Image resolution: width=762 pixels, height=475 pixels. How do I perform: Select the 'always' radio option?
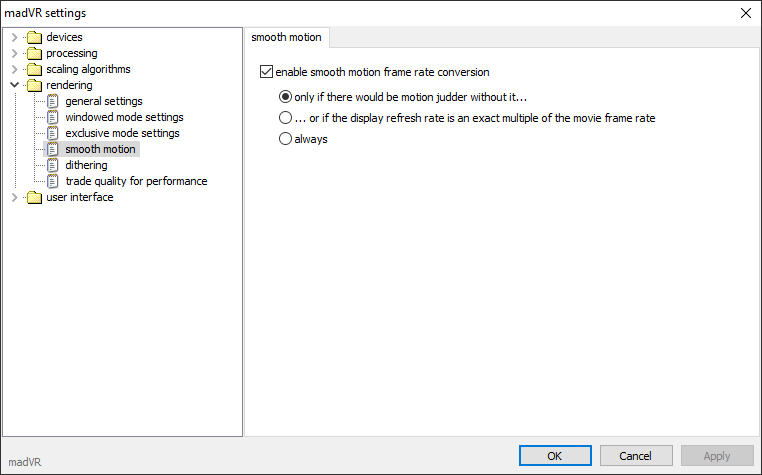[x=285, y=139]
